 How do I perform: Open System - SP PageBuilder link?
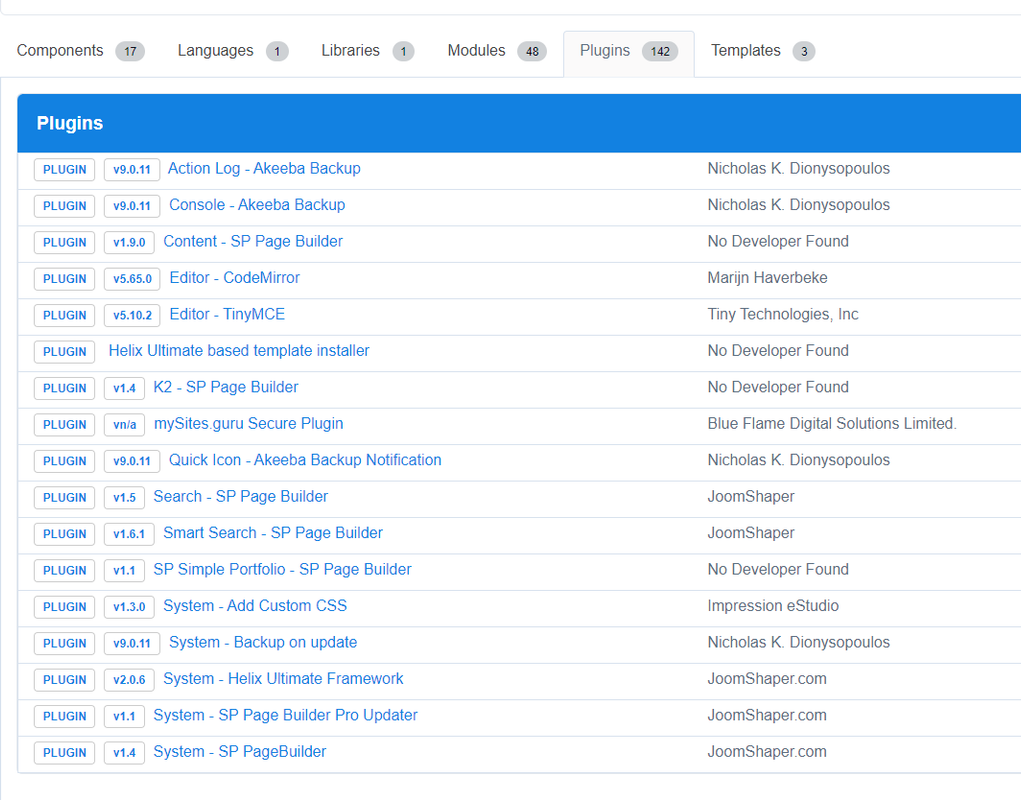click(x=240, y=752)
